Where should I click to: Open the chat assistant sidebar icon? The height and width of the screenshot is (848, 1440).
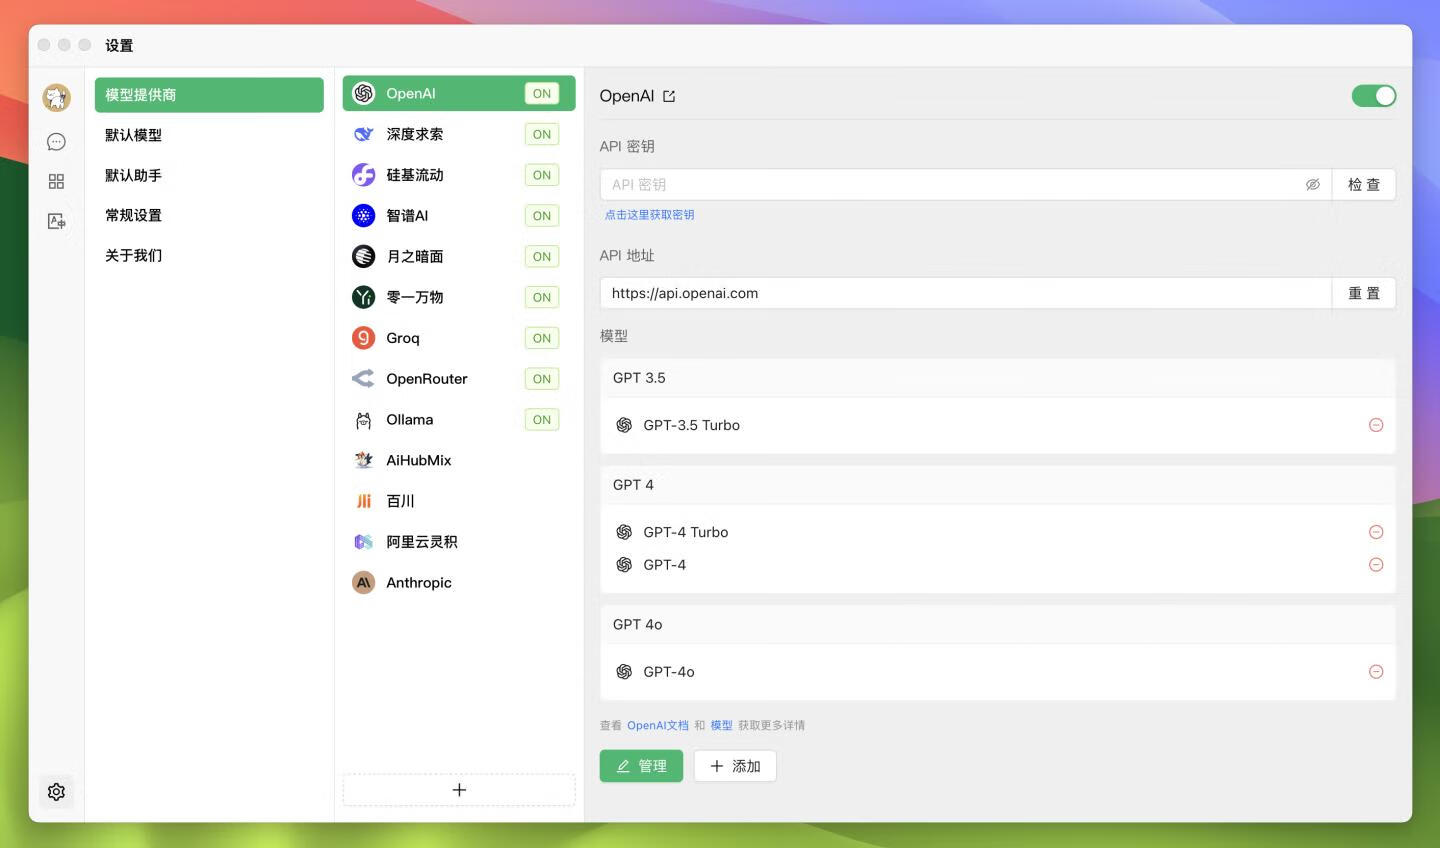click(x=56, y=142)
